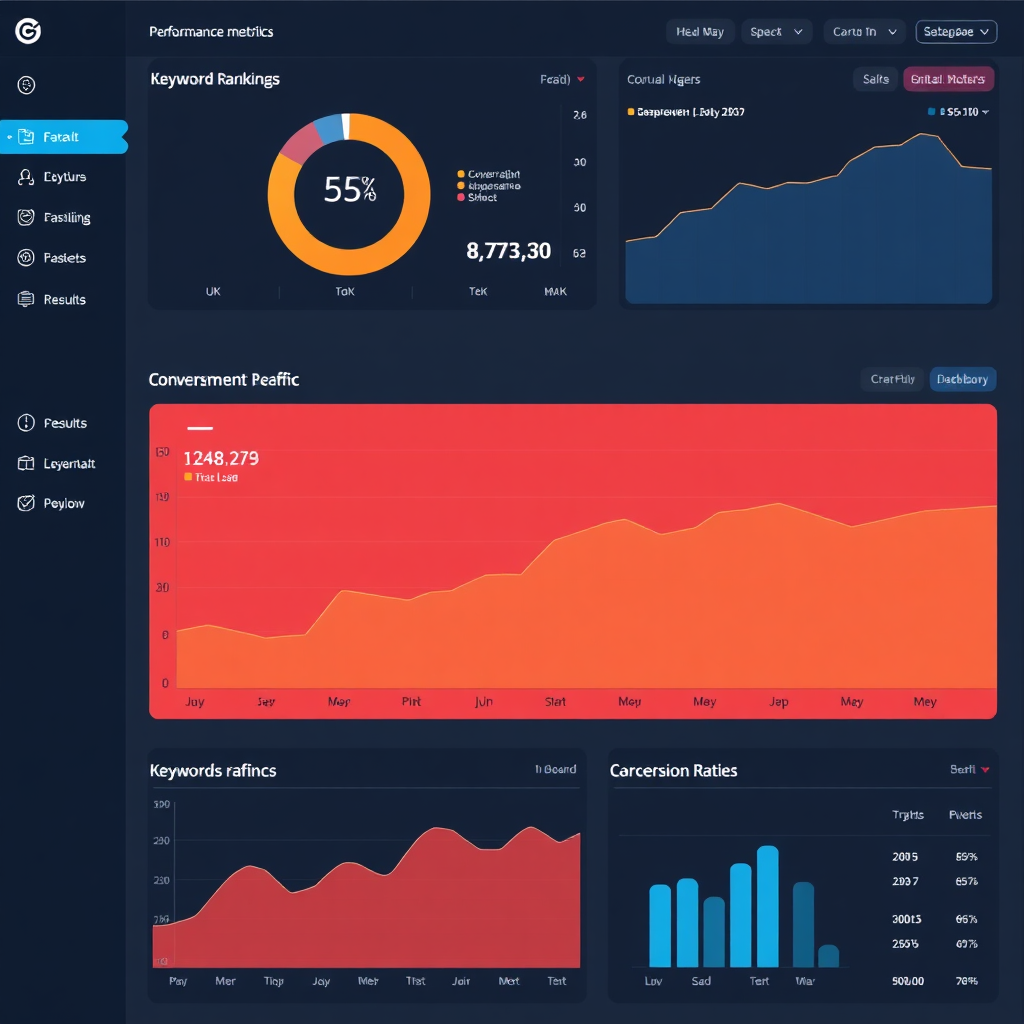Expand the Setepae dropdown at top right
The width and height of the screenshot is (1024, 1024).
click(x=955, y=31)
